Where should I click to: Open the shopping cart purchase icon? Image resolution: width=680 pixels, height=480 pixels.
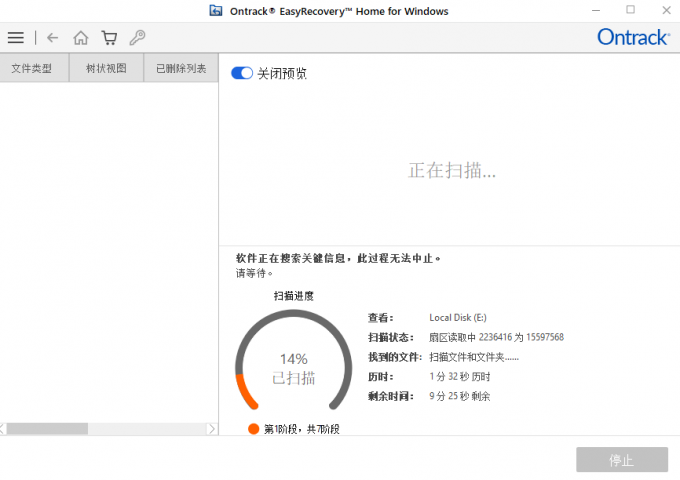tap(109, 38)
